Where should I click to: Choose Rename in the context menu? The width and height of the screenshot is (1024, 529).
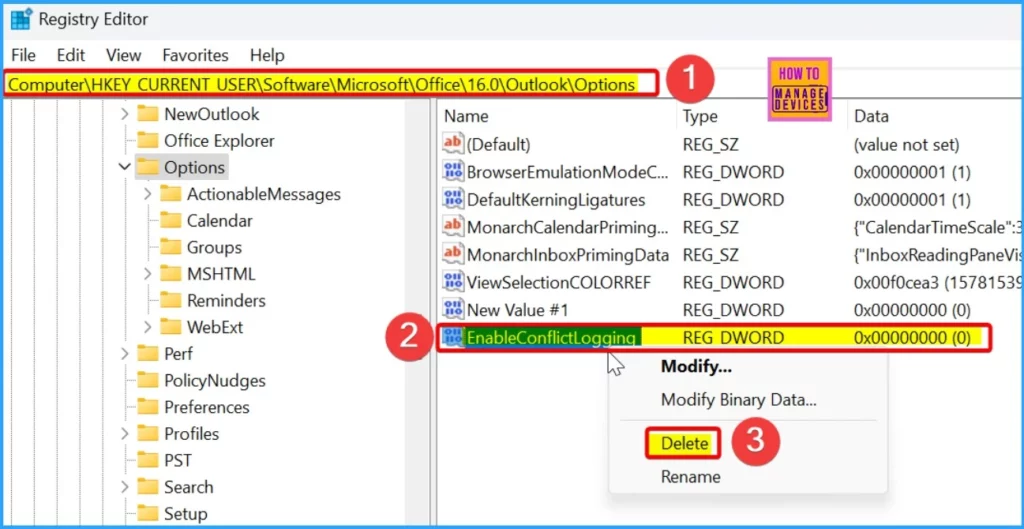(690, 477)
